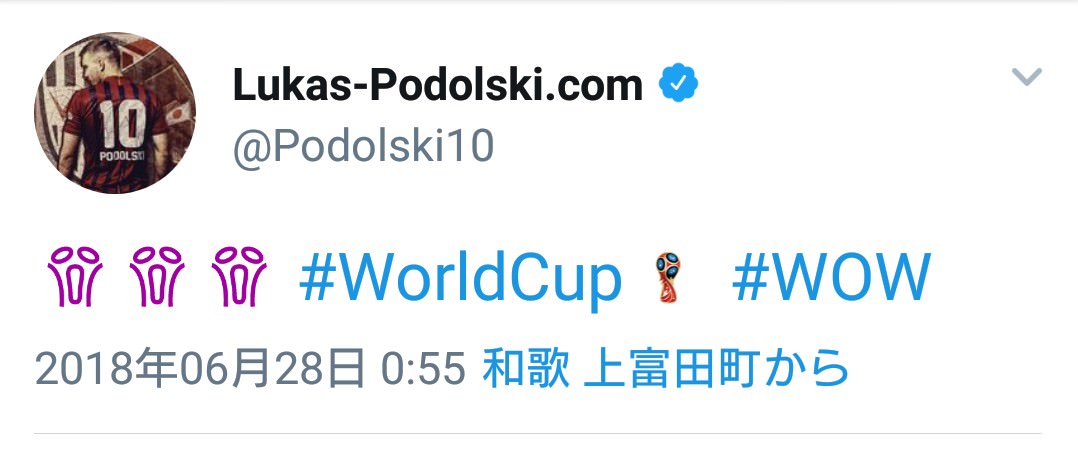
Task: Open the @Podolski10 handle
Action: click(x=364, y=145)
